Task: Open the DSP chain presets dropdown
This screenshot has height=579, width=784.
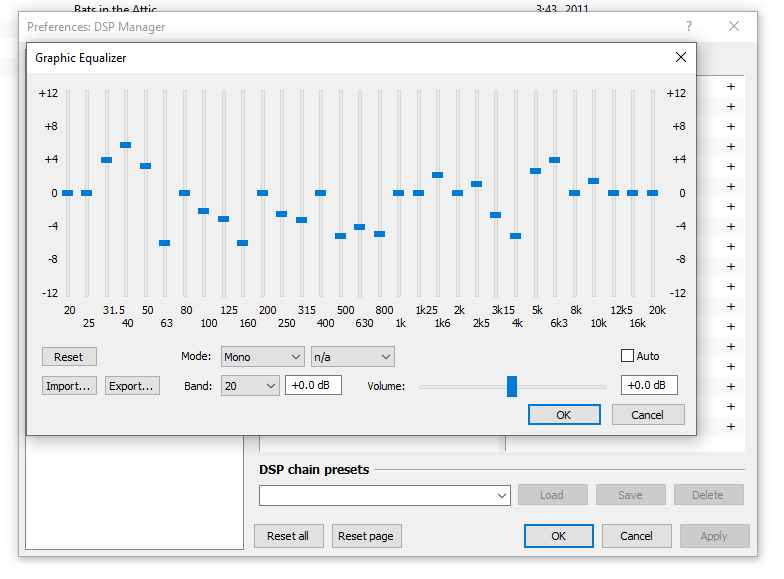Action: point(386,495)
